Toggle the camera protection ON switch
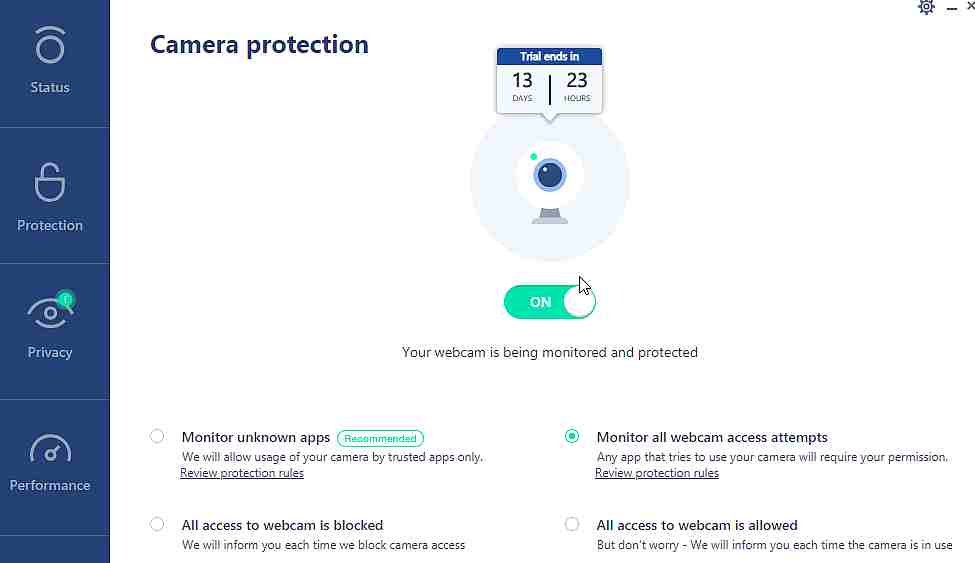The width and height of the screenshot is (975, 563). pyautogui.click(x=550, y=302)
